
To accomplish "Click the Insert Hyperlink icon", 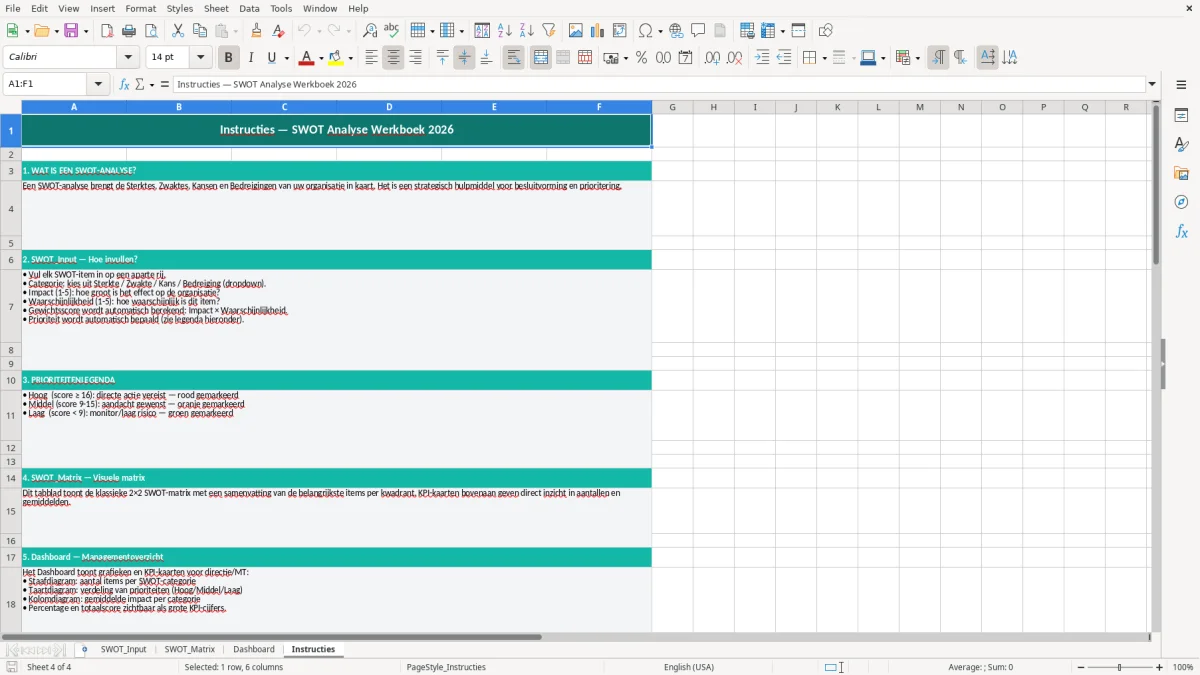I will pos(676,31).
